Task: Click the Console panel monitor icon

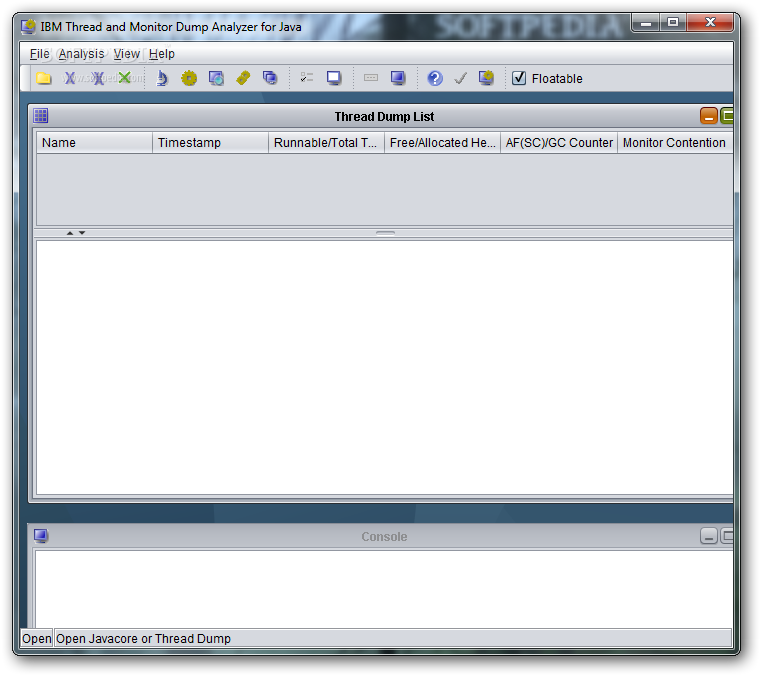Action: (41, 536)
